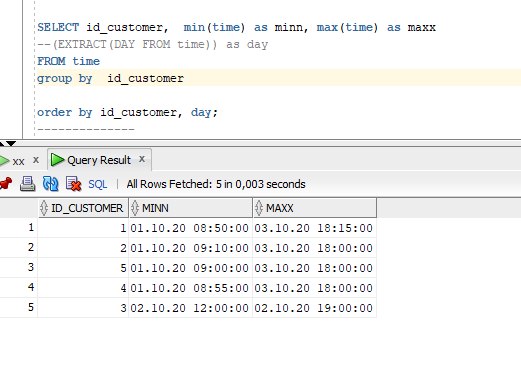Place cursor in 'order by' line
Viewport: 521px width, 379px height.
pos(127,112)
